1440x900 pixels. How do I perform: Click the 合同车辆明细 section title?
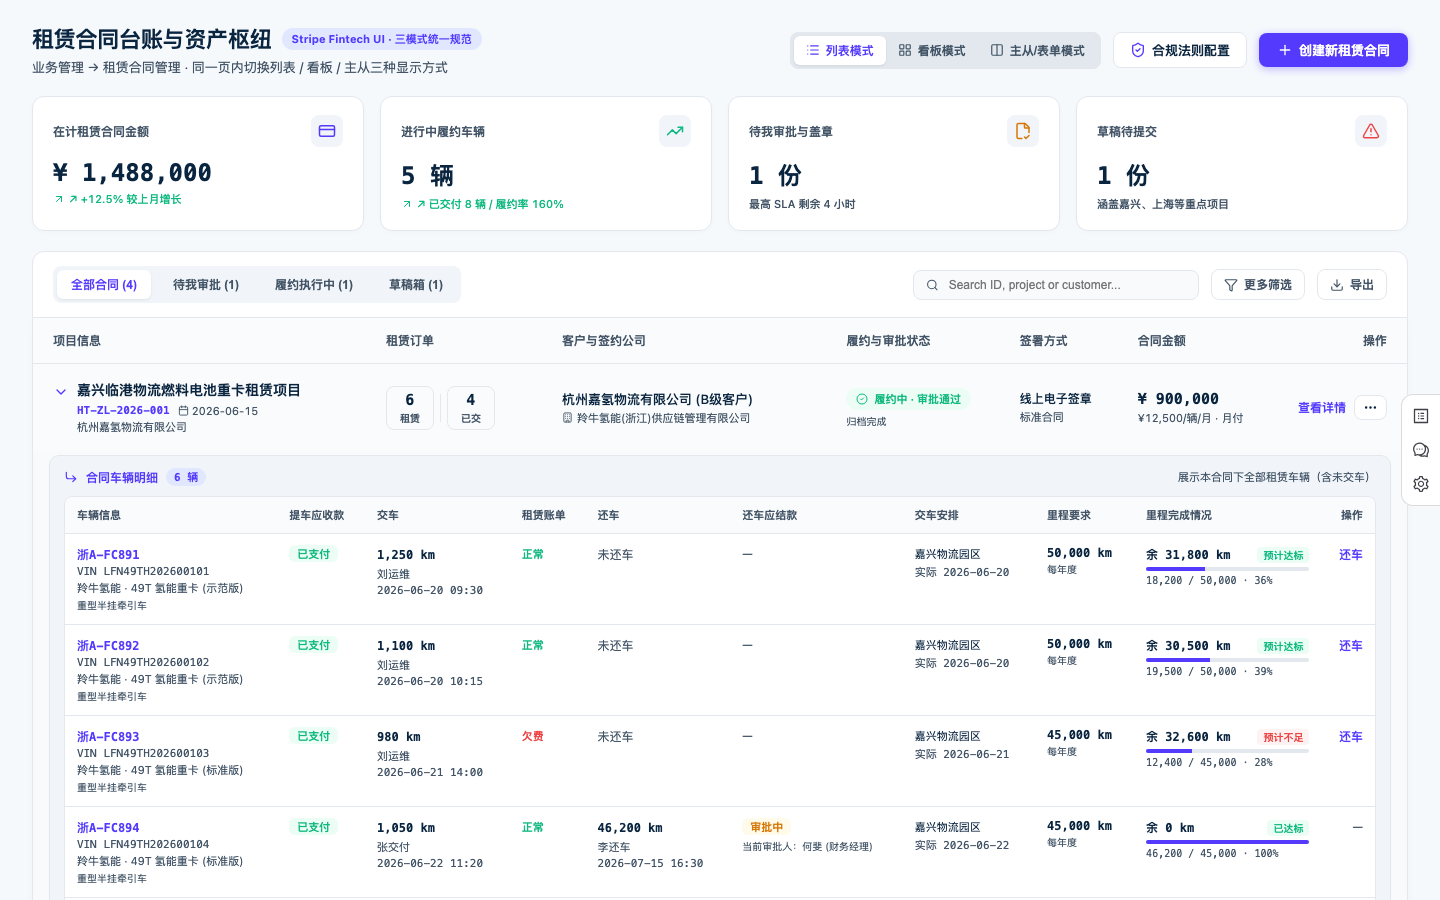coord(122,478)
